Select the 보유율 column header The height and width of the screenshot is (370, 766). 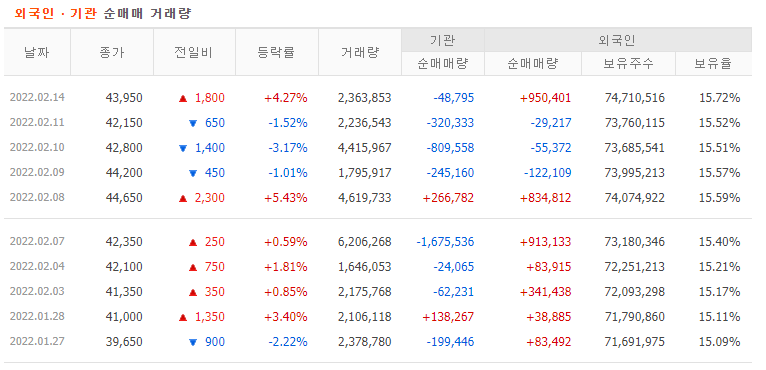[x=714, y=64]
